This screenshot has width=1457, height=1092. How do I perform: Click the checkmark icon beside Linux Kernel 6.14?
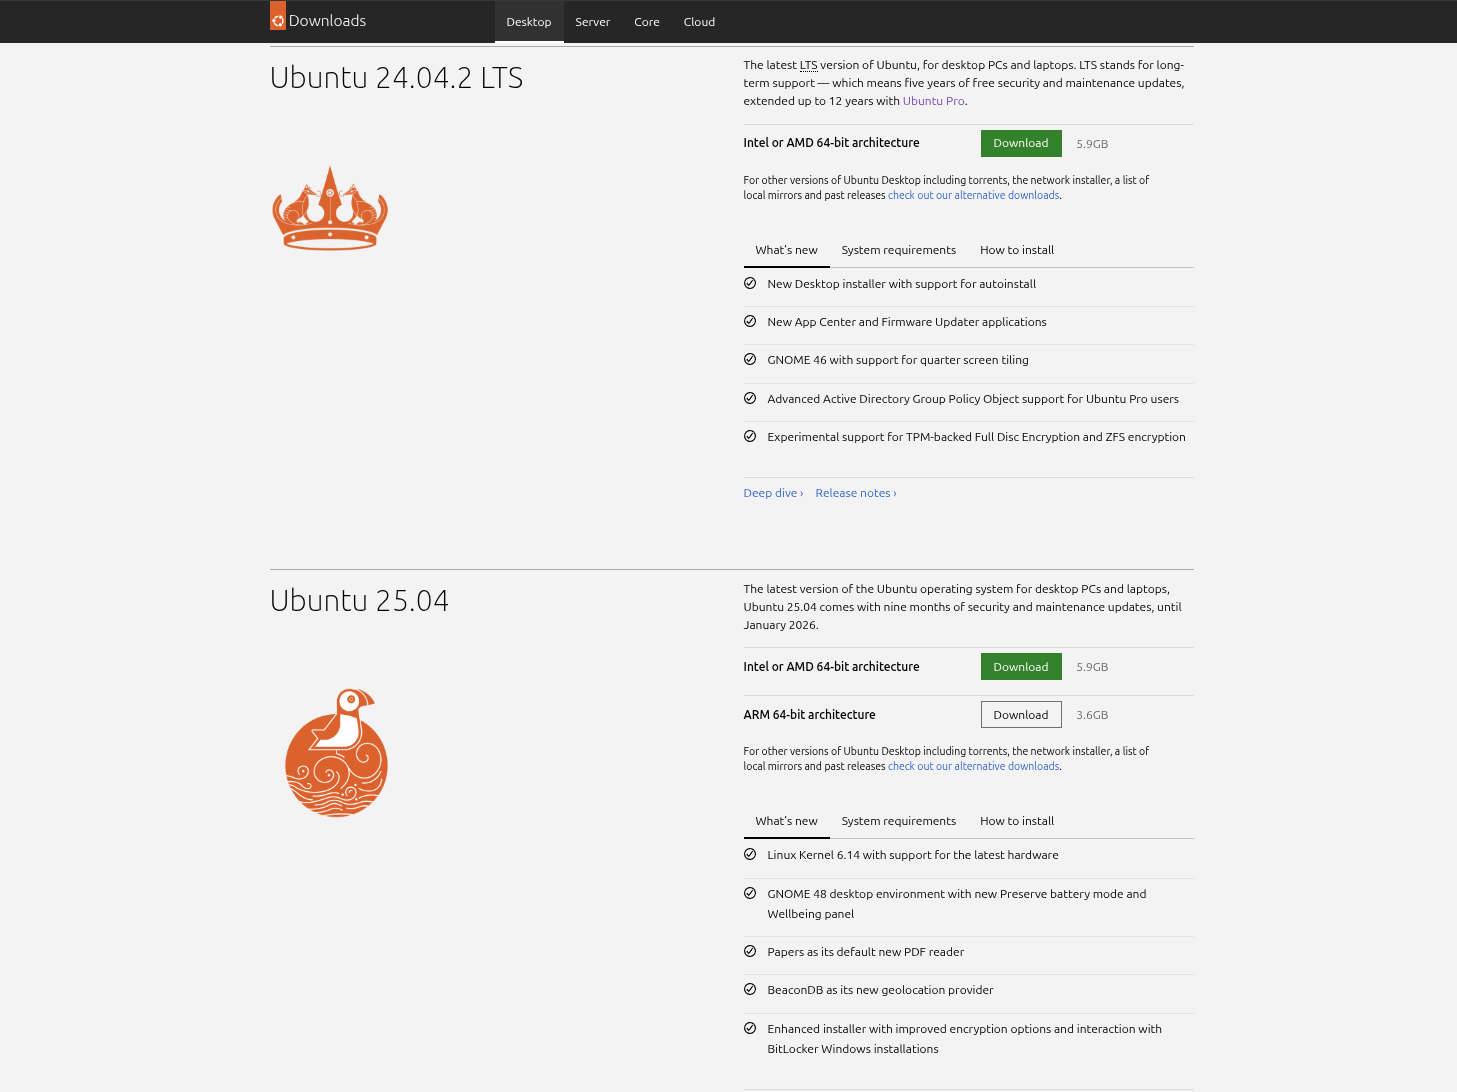coord(750,855)
